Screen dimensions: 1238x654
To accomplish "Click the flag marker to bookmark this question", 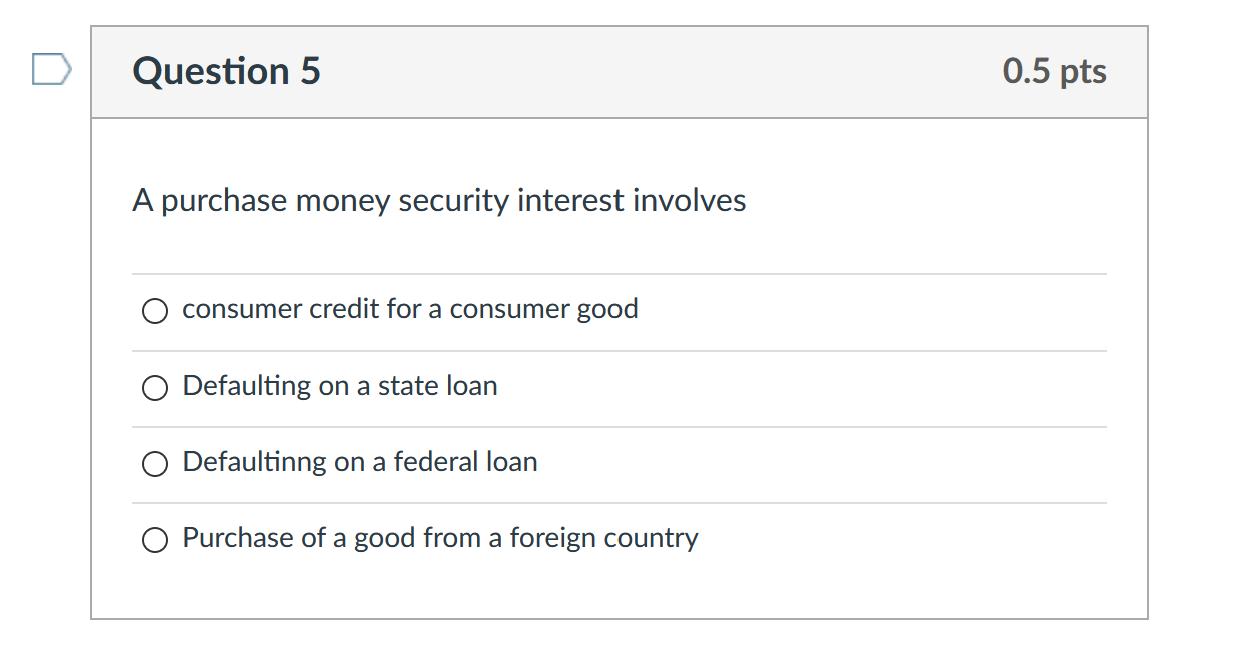I will point(50,68).
